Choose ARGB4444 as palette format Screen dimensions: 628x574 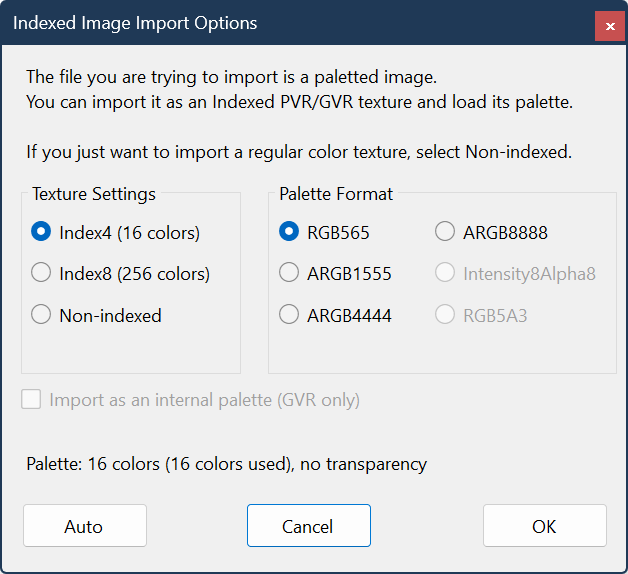[289, 315]
